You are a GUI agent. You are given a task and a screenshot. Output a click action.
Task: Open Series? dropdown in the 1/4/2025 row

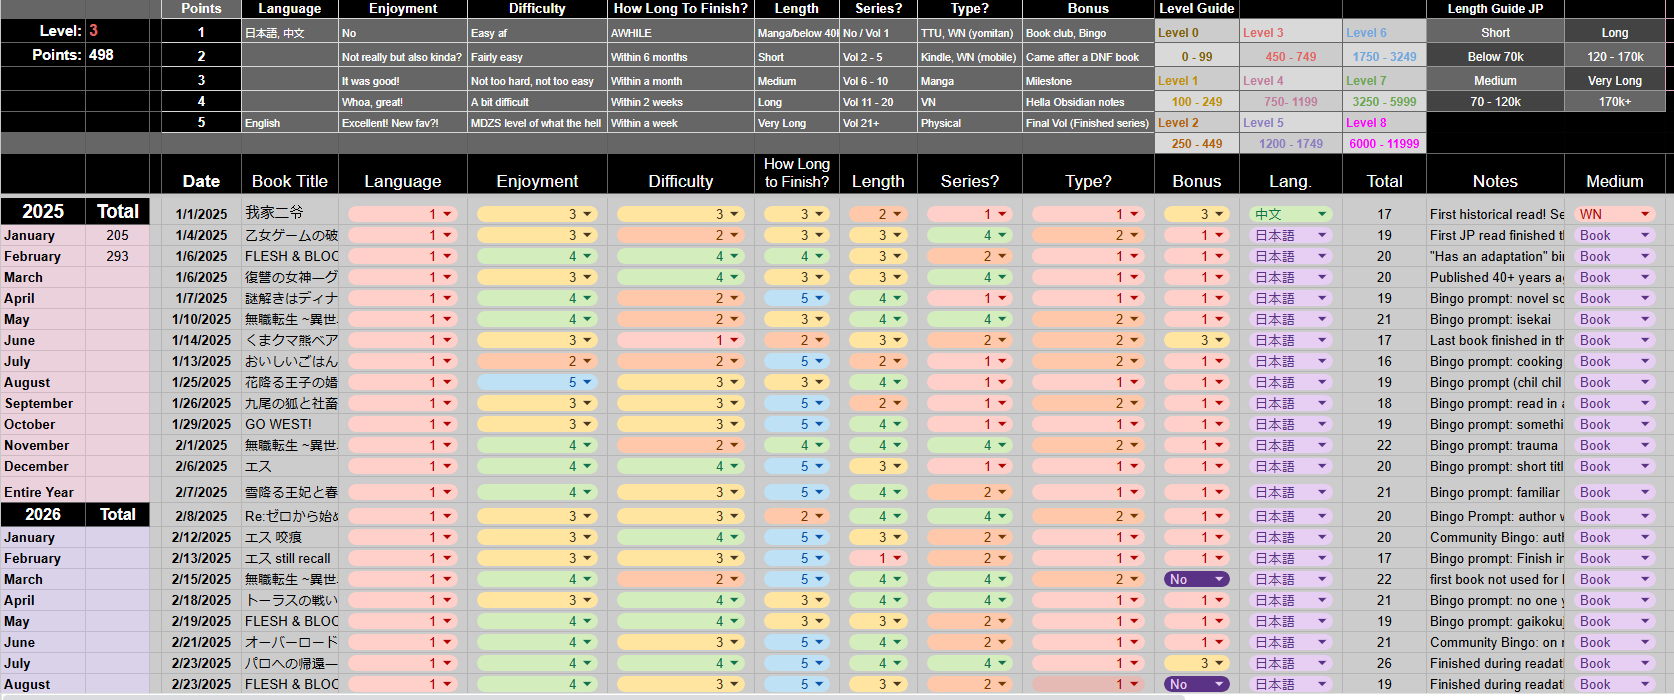click(x=969, y=235)
